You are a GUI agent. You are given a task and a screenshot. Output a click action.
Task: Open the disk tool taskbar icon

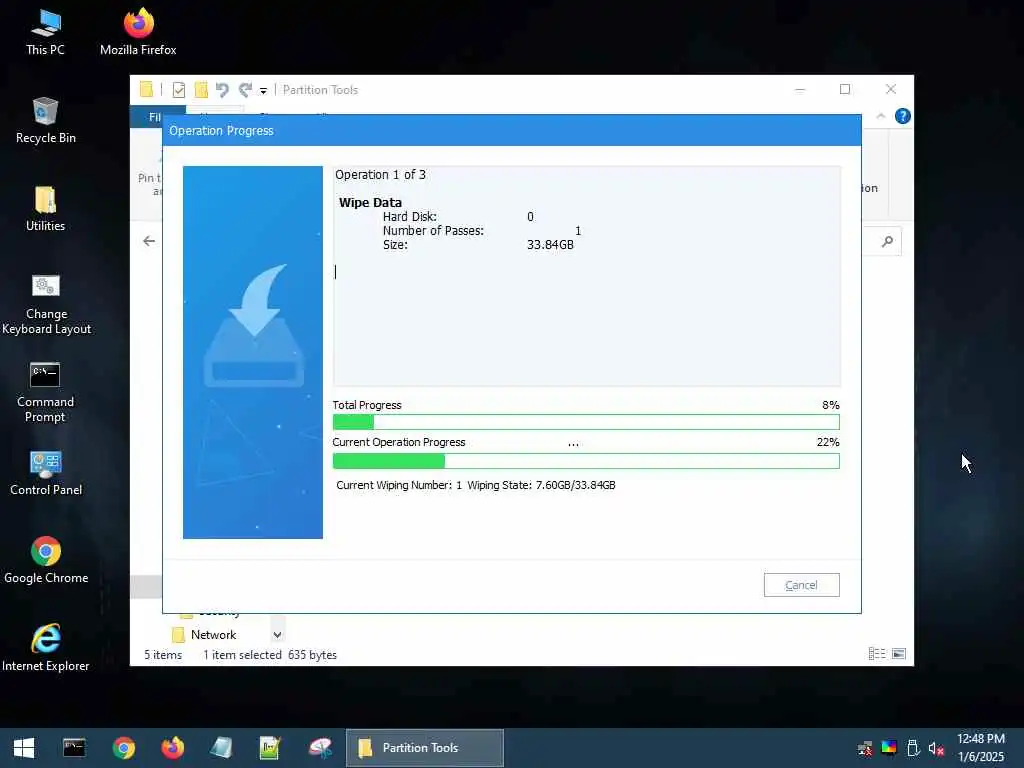(x=320, y=748)
